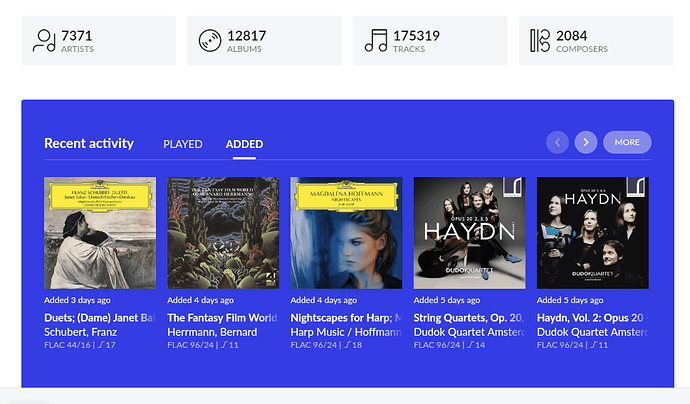
Task: Open Harp Music / Hoffmann link
Action: point(346,332)
